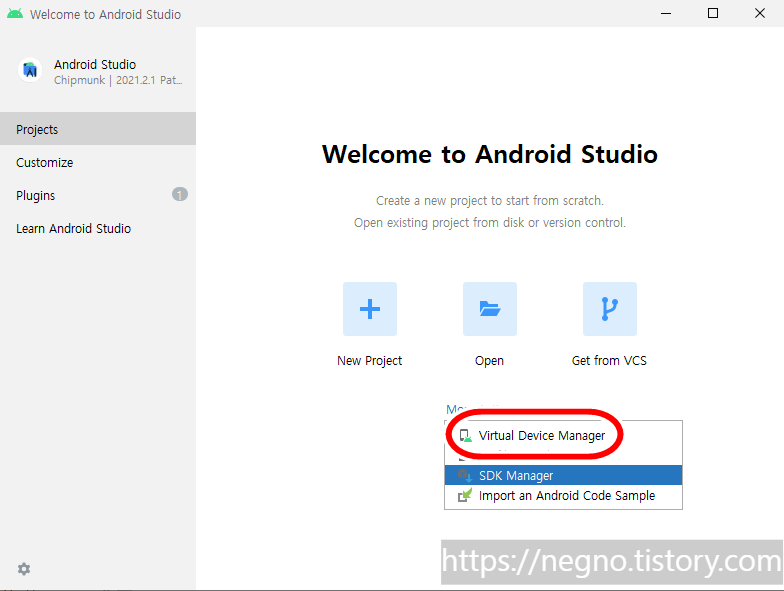Click the Android Studio logo in the sidebar
Viewport: 784px width, 591px height.
coord(30,70)
